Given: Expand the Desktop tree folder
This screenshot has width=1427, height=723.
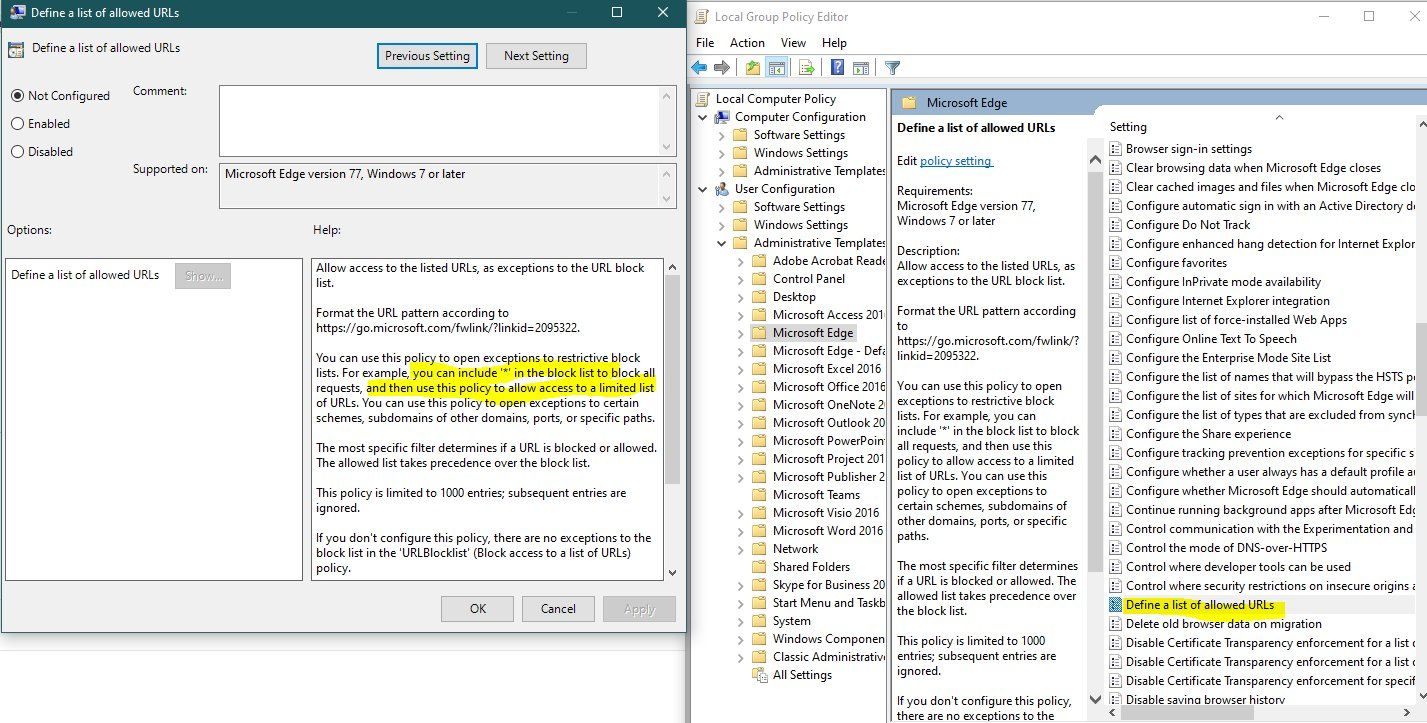Looking at the screenshot, I should 740,297.
